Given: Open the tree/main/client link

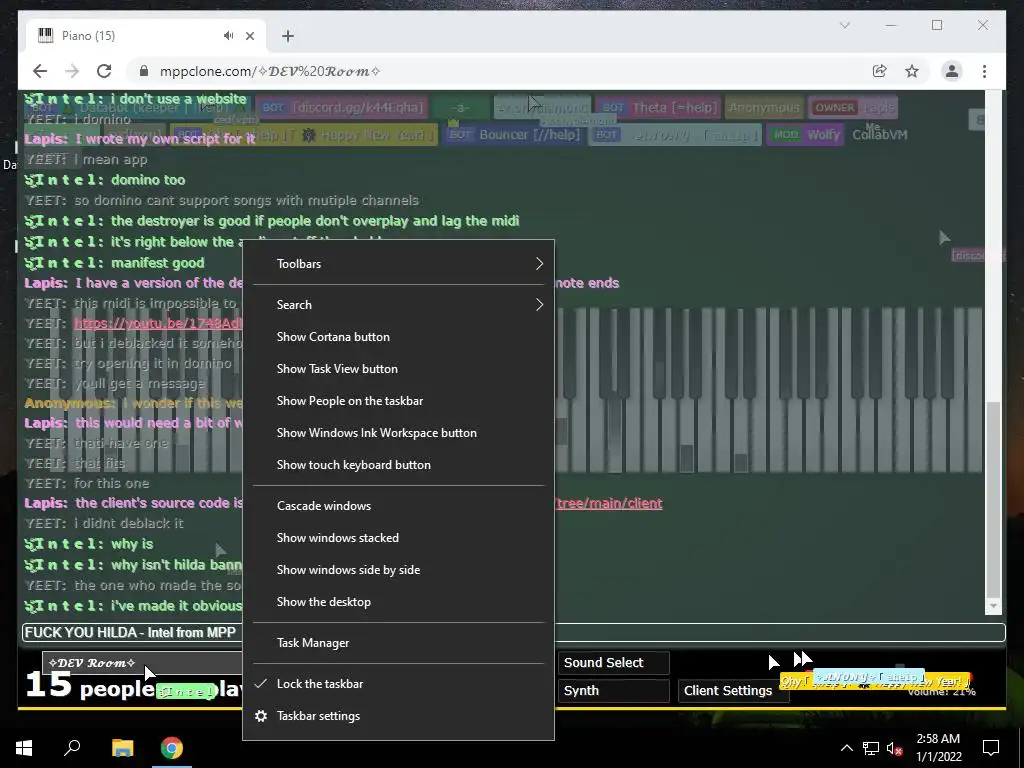Looking at the screenshot, I should tap(609, 504).
